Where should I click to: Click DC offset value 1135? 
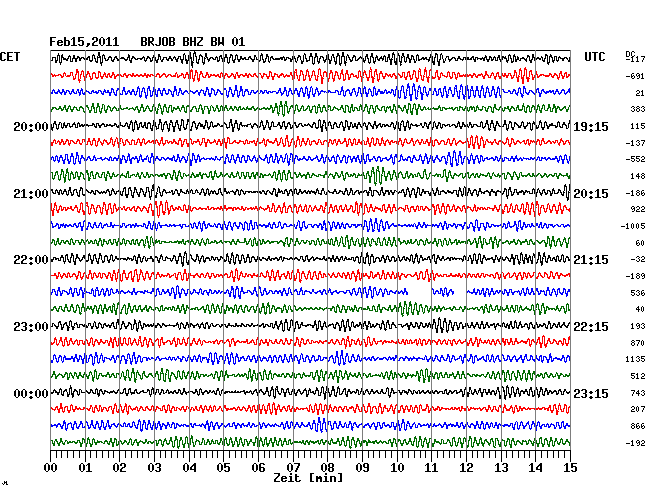(635, 359)
